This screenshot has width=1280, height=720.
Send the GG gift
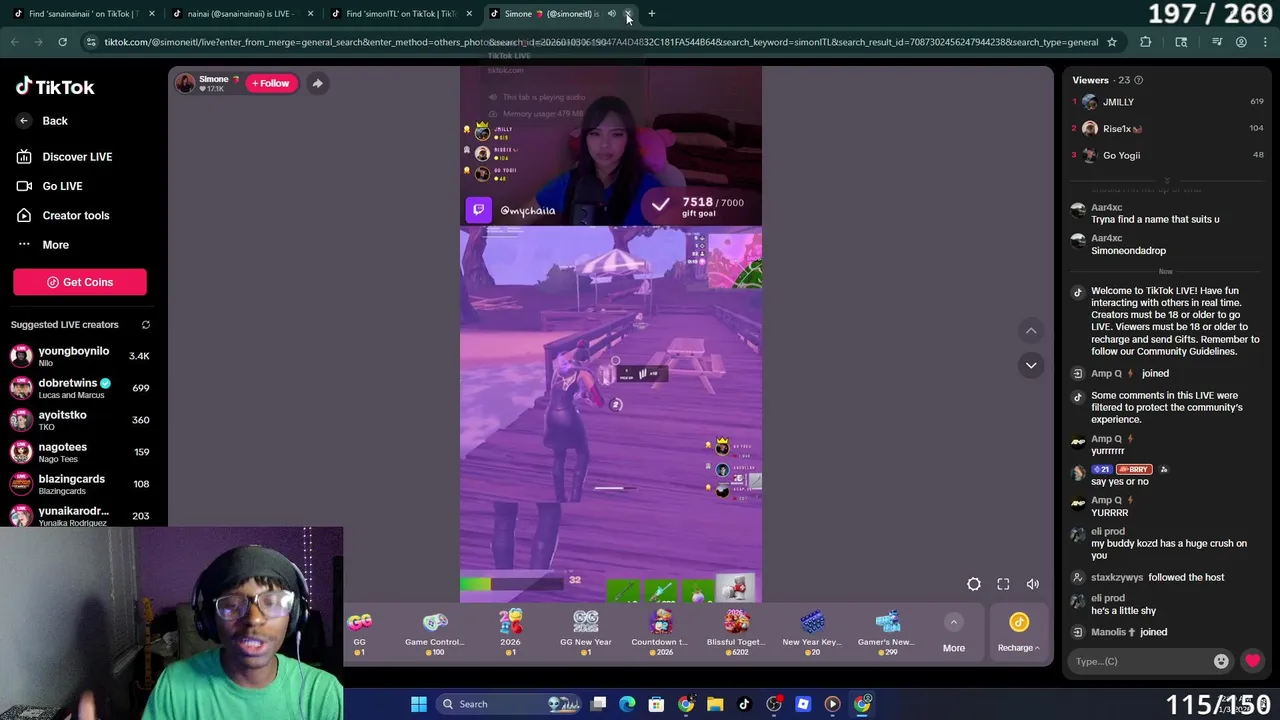point(359,633)
